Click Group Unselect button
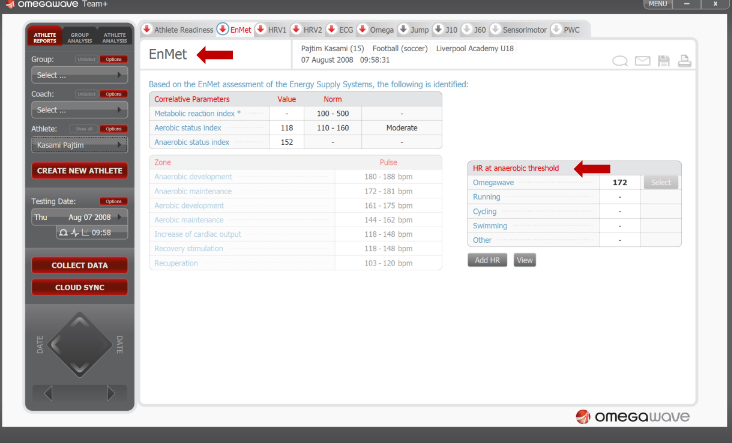The width and height of the screenshot is (732, 443). coord(86,59)
